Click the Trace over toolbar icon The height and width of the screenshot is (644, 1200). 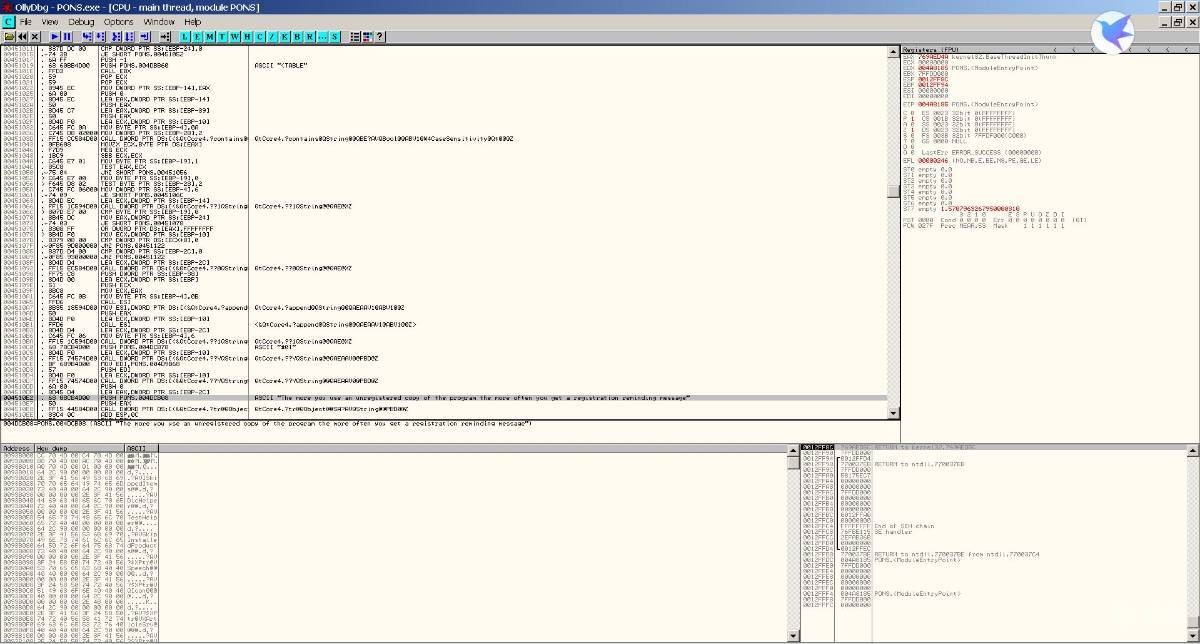[127, 36]
